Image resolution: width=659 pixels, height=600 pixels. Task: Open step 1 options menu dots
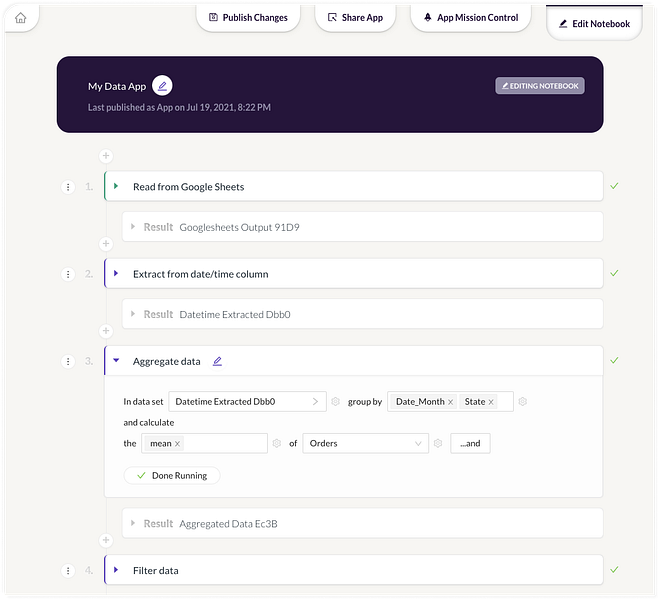tap(68, 187)
